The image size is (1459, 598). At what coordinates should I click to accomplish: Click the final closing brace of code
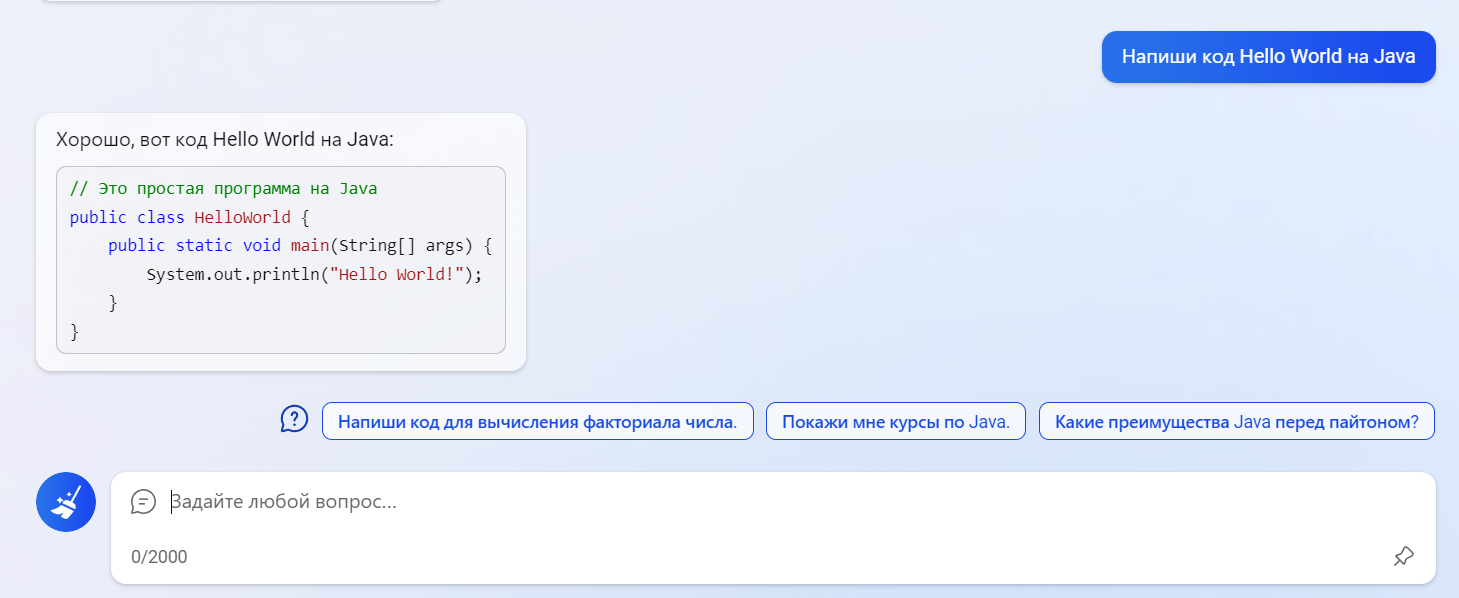[75, 331]
